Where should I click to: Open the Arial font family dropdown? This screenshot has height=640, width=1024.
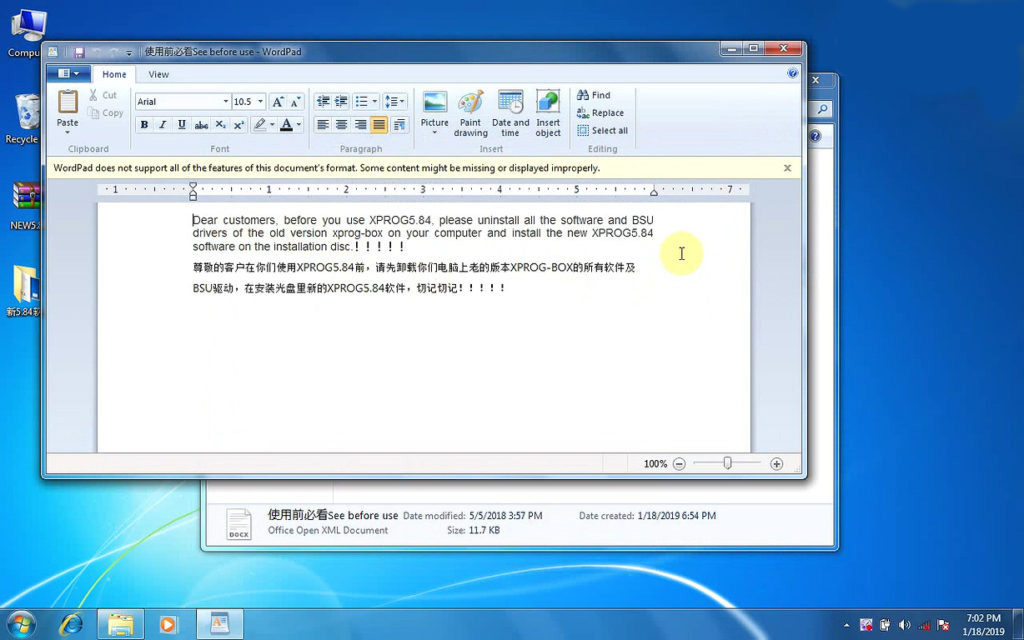pyautogui.click(x=226, y=102)
